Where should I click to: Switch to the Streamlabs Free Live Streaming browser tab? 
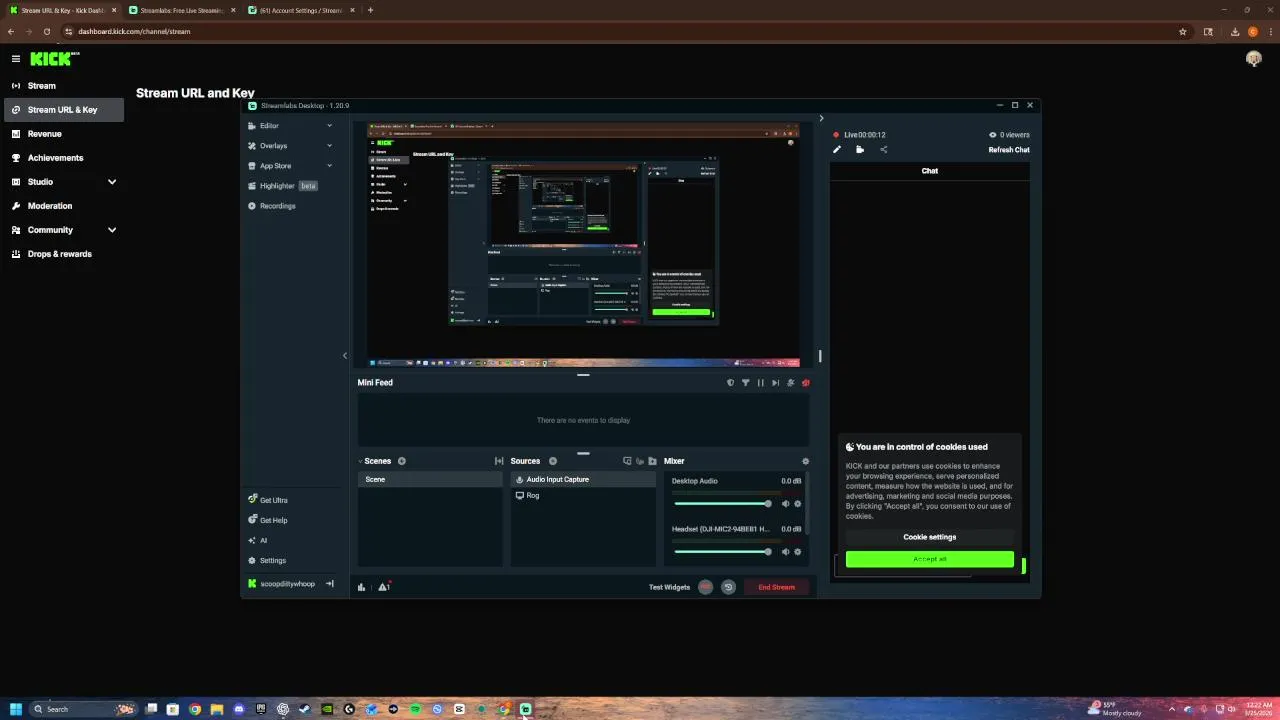point(182,10)
